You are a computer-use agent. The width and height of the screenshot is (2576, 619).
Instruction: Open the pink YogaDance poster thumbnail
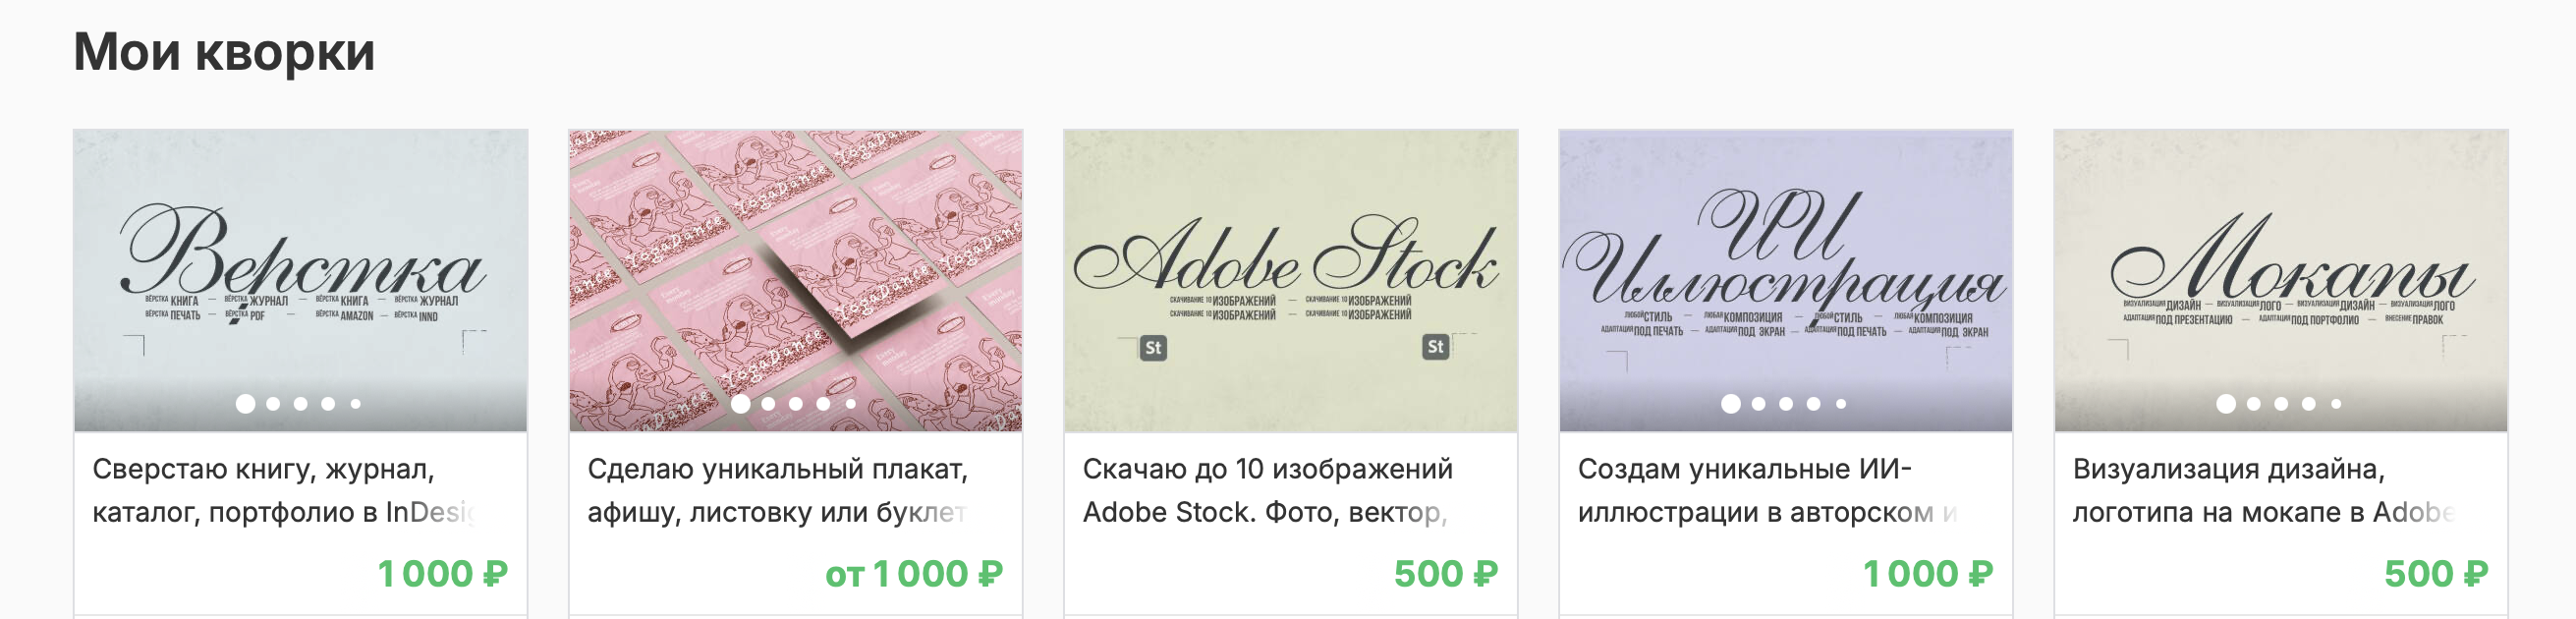point(795,280)
